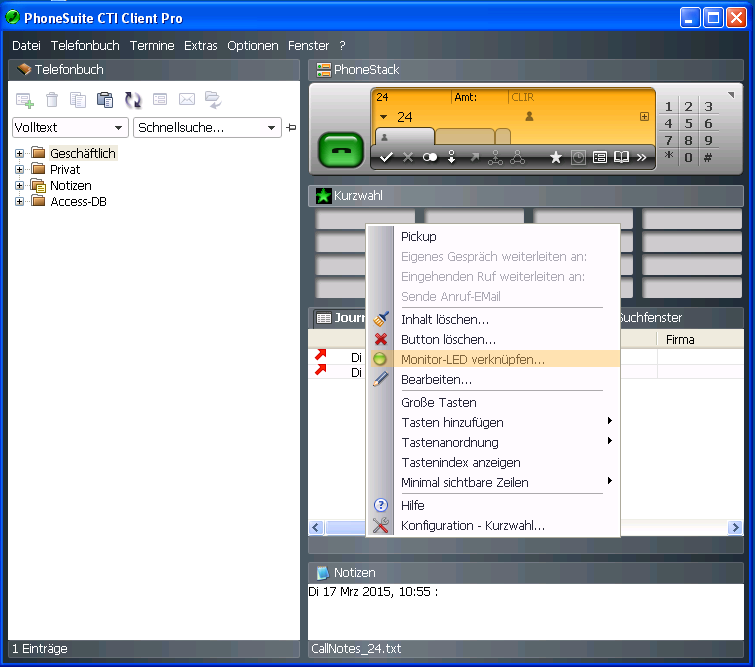Viewport: 755px width, 667px height.
Task: Open the phonebook book icon in PhoneStack
Action: click(x=621, y=157)
